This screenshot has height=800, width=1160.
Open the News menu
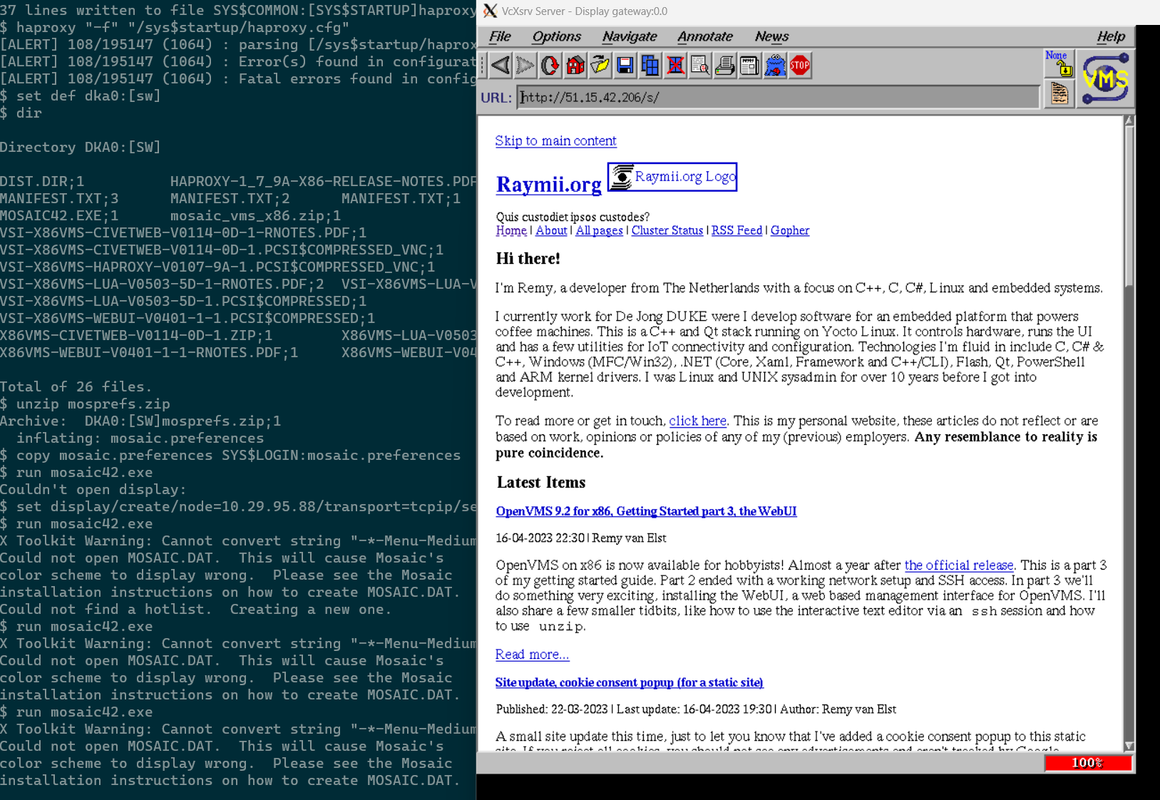coord(772,36)
